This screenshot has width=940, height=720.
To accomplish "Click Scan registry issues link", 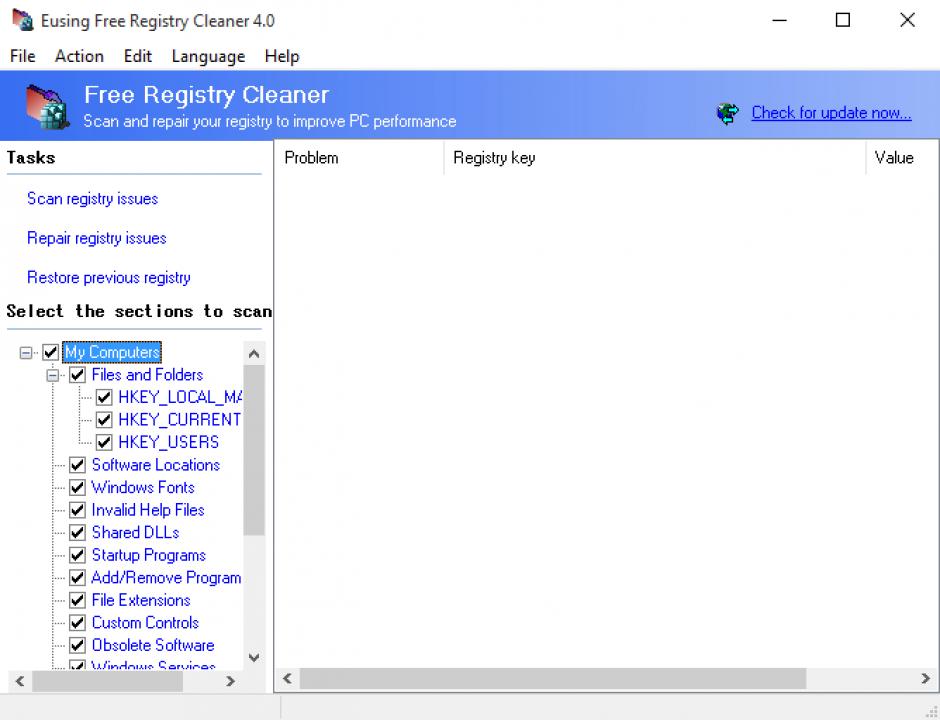I will coord(92,199).
